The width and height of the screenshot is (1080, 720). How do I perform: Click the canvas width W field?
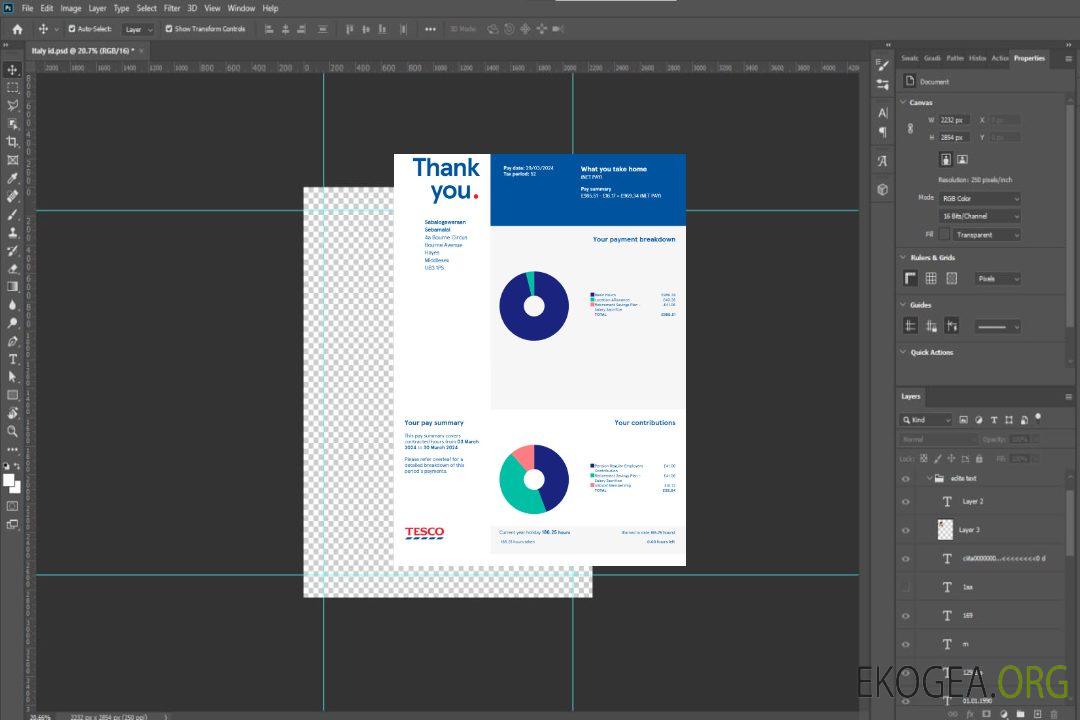point(955,120)
